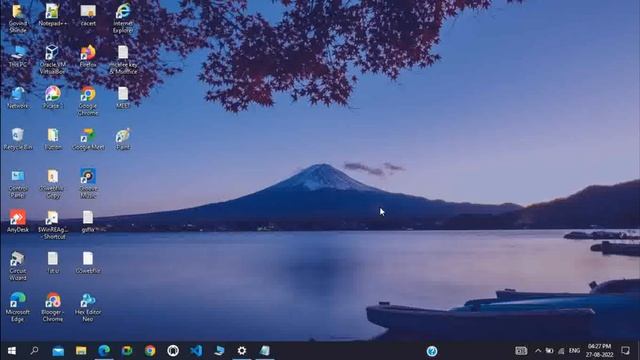The height and width of the screenshot is (360, 640).
Task: Open Control Panel desktop icon
Action: 18,184
